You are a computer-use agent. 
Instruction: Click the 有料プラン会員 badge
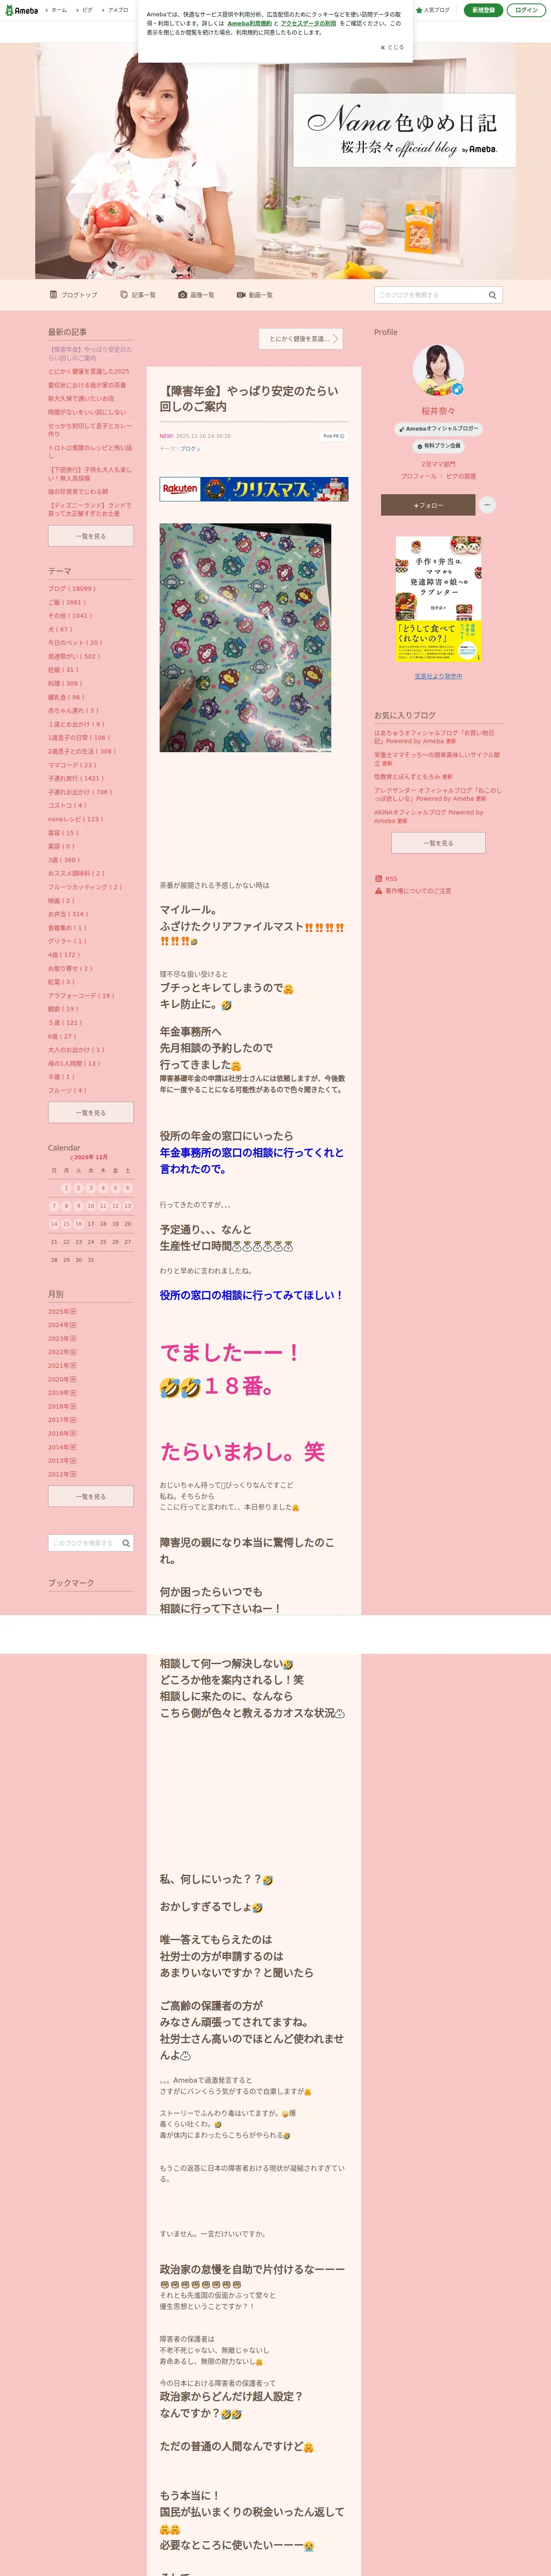(x=438, y=446)
